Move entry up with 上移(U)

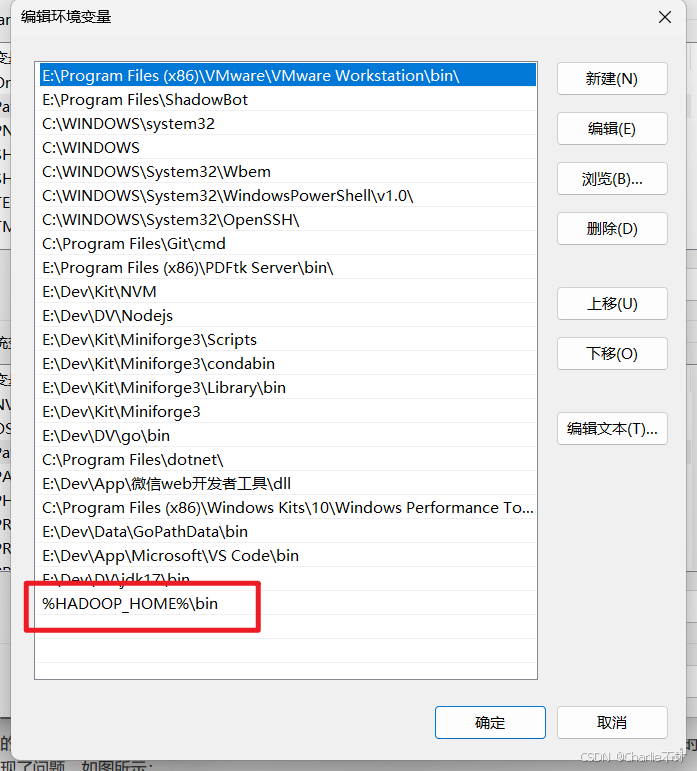612,304
